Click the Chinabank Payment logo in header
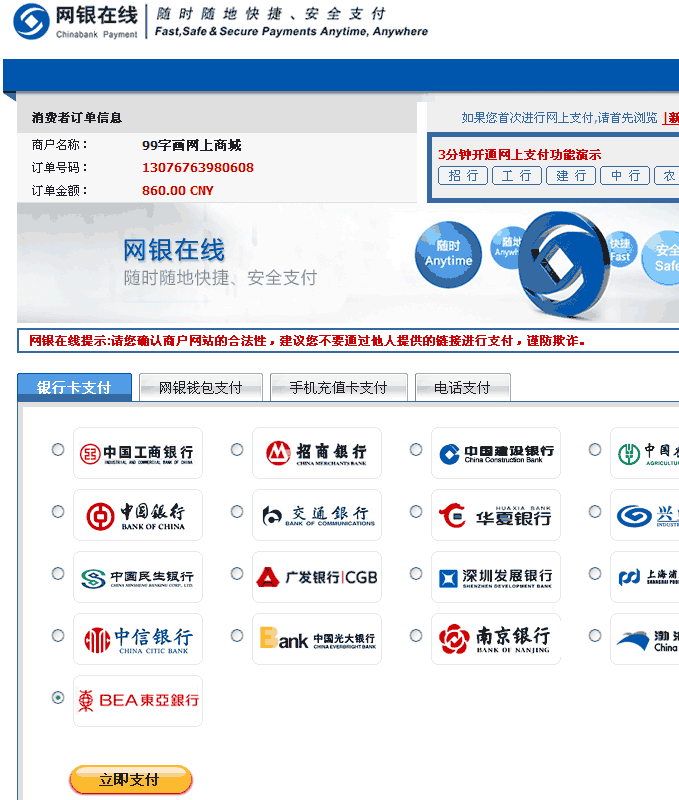Viewport: 679px width, 800px height. pyautogui.click(x=75, y=22)
